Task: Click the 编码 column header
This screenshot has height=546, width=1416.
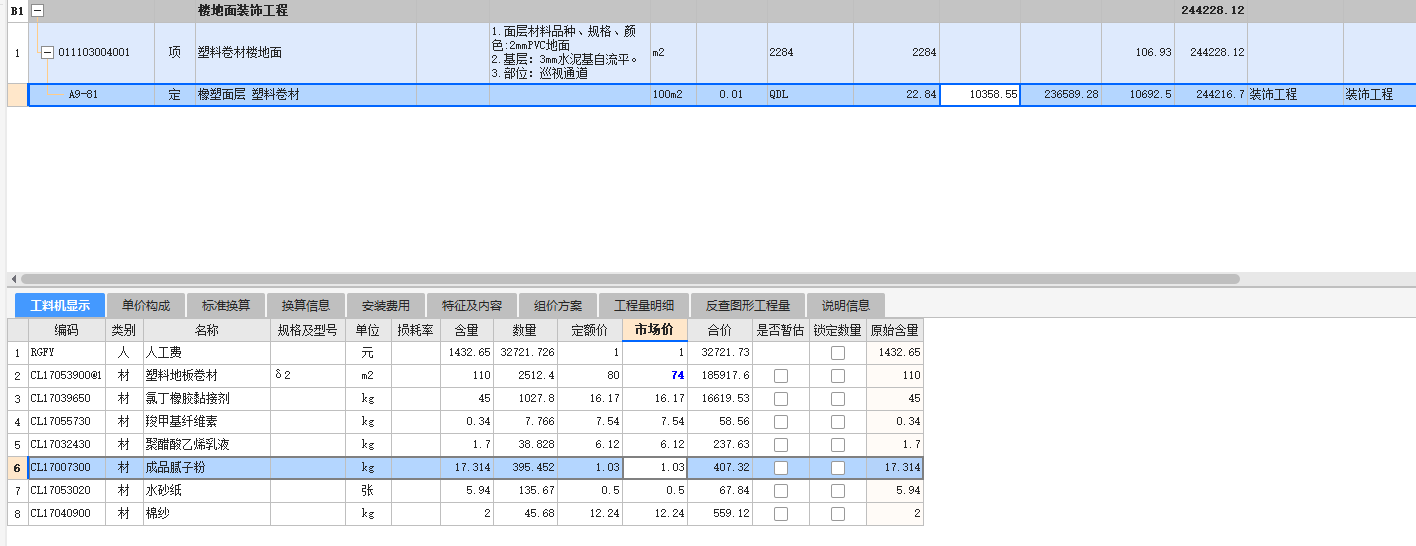Action: click(x=67, y=329)
